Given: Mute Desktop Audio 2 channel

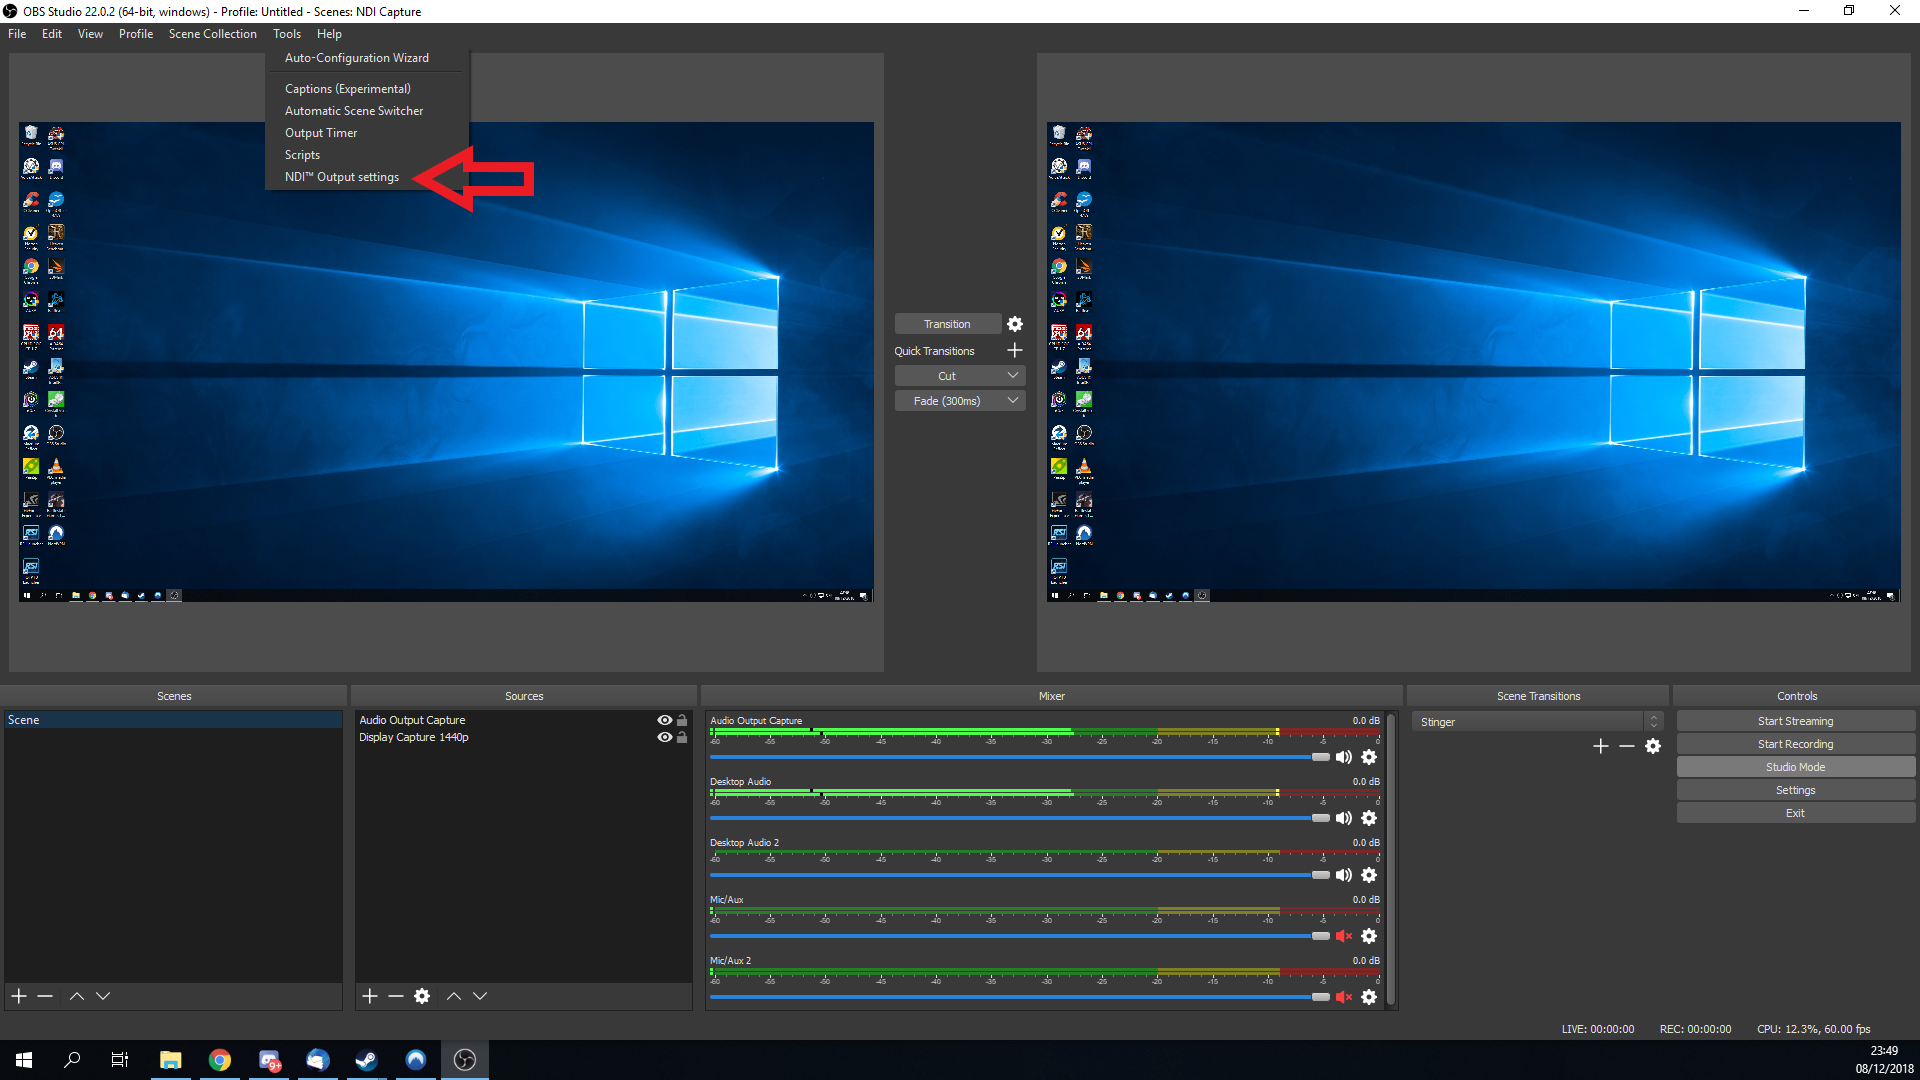Looking at the screenshot, I should click(x=1342, y=874).
